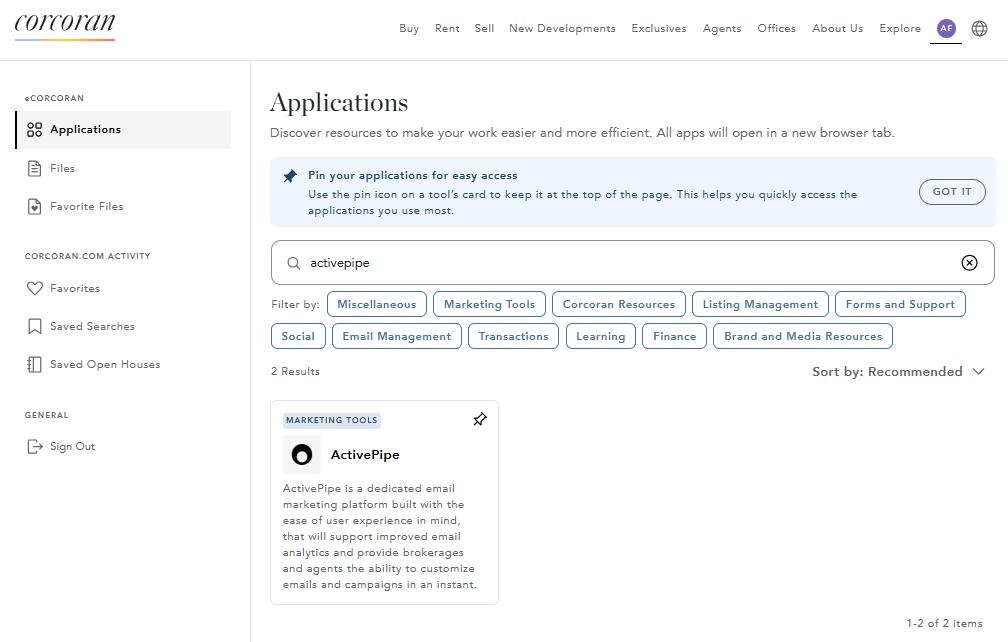Toggle the Transactions filter chip
This screenshot has height=642, width=1008.
pyautogui.click(x=514, y=336)
